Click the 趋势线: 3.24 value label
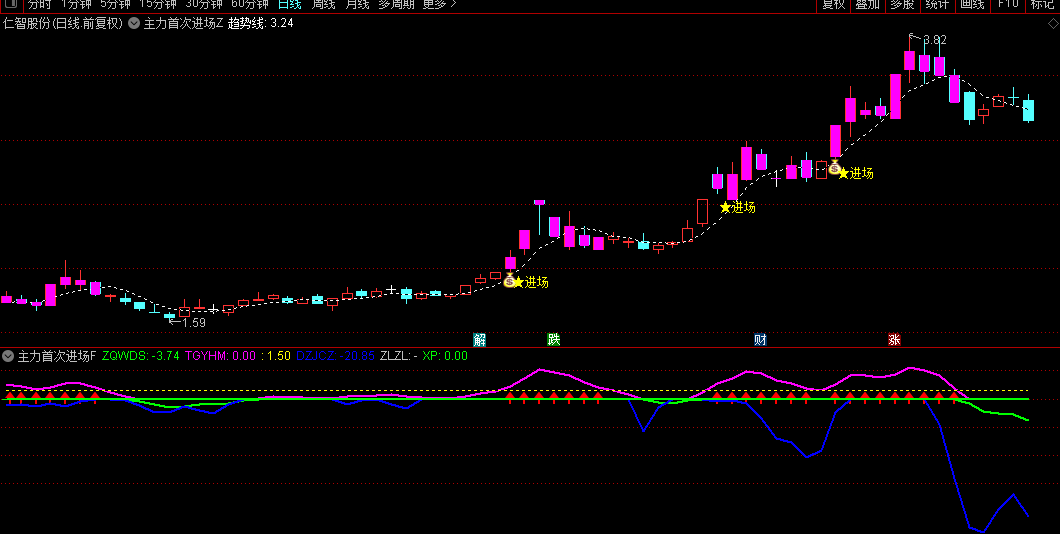 tap(260, 23)
